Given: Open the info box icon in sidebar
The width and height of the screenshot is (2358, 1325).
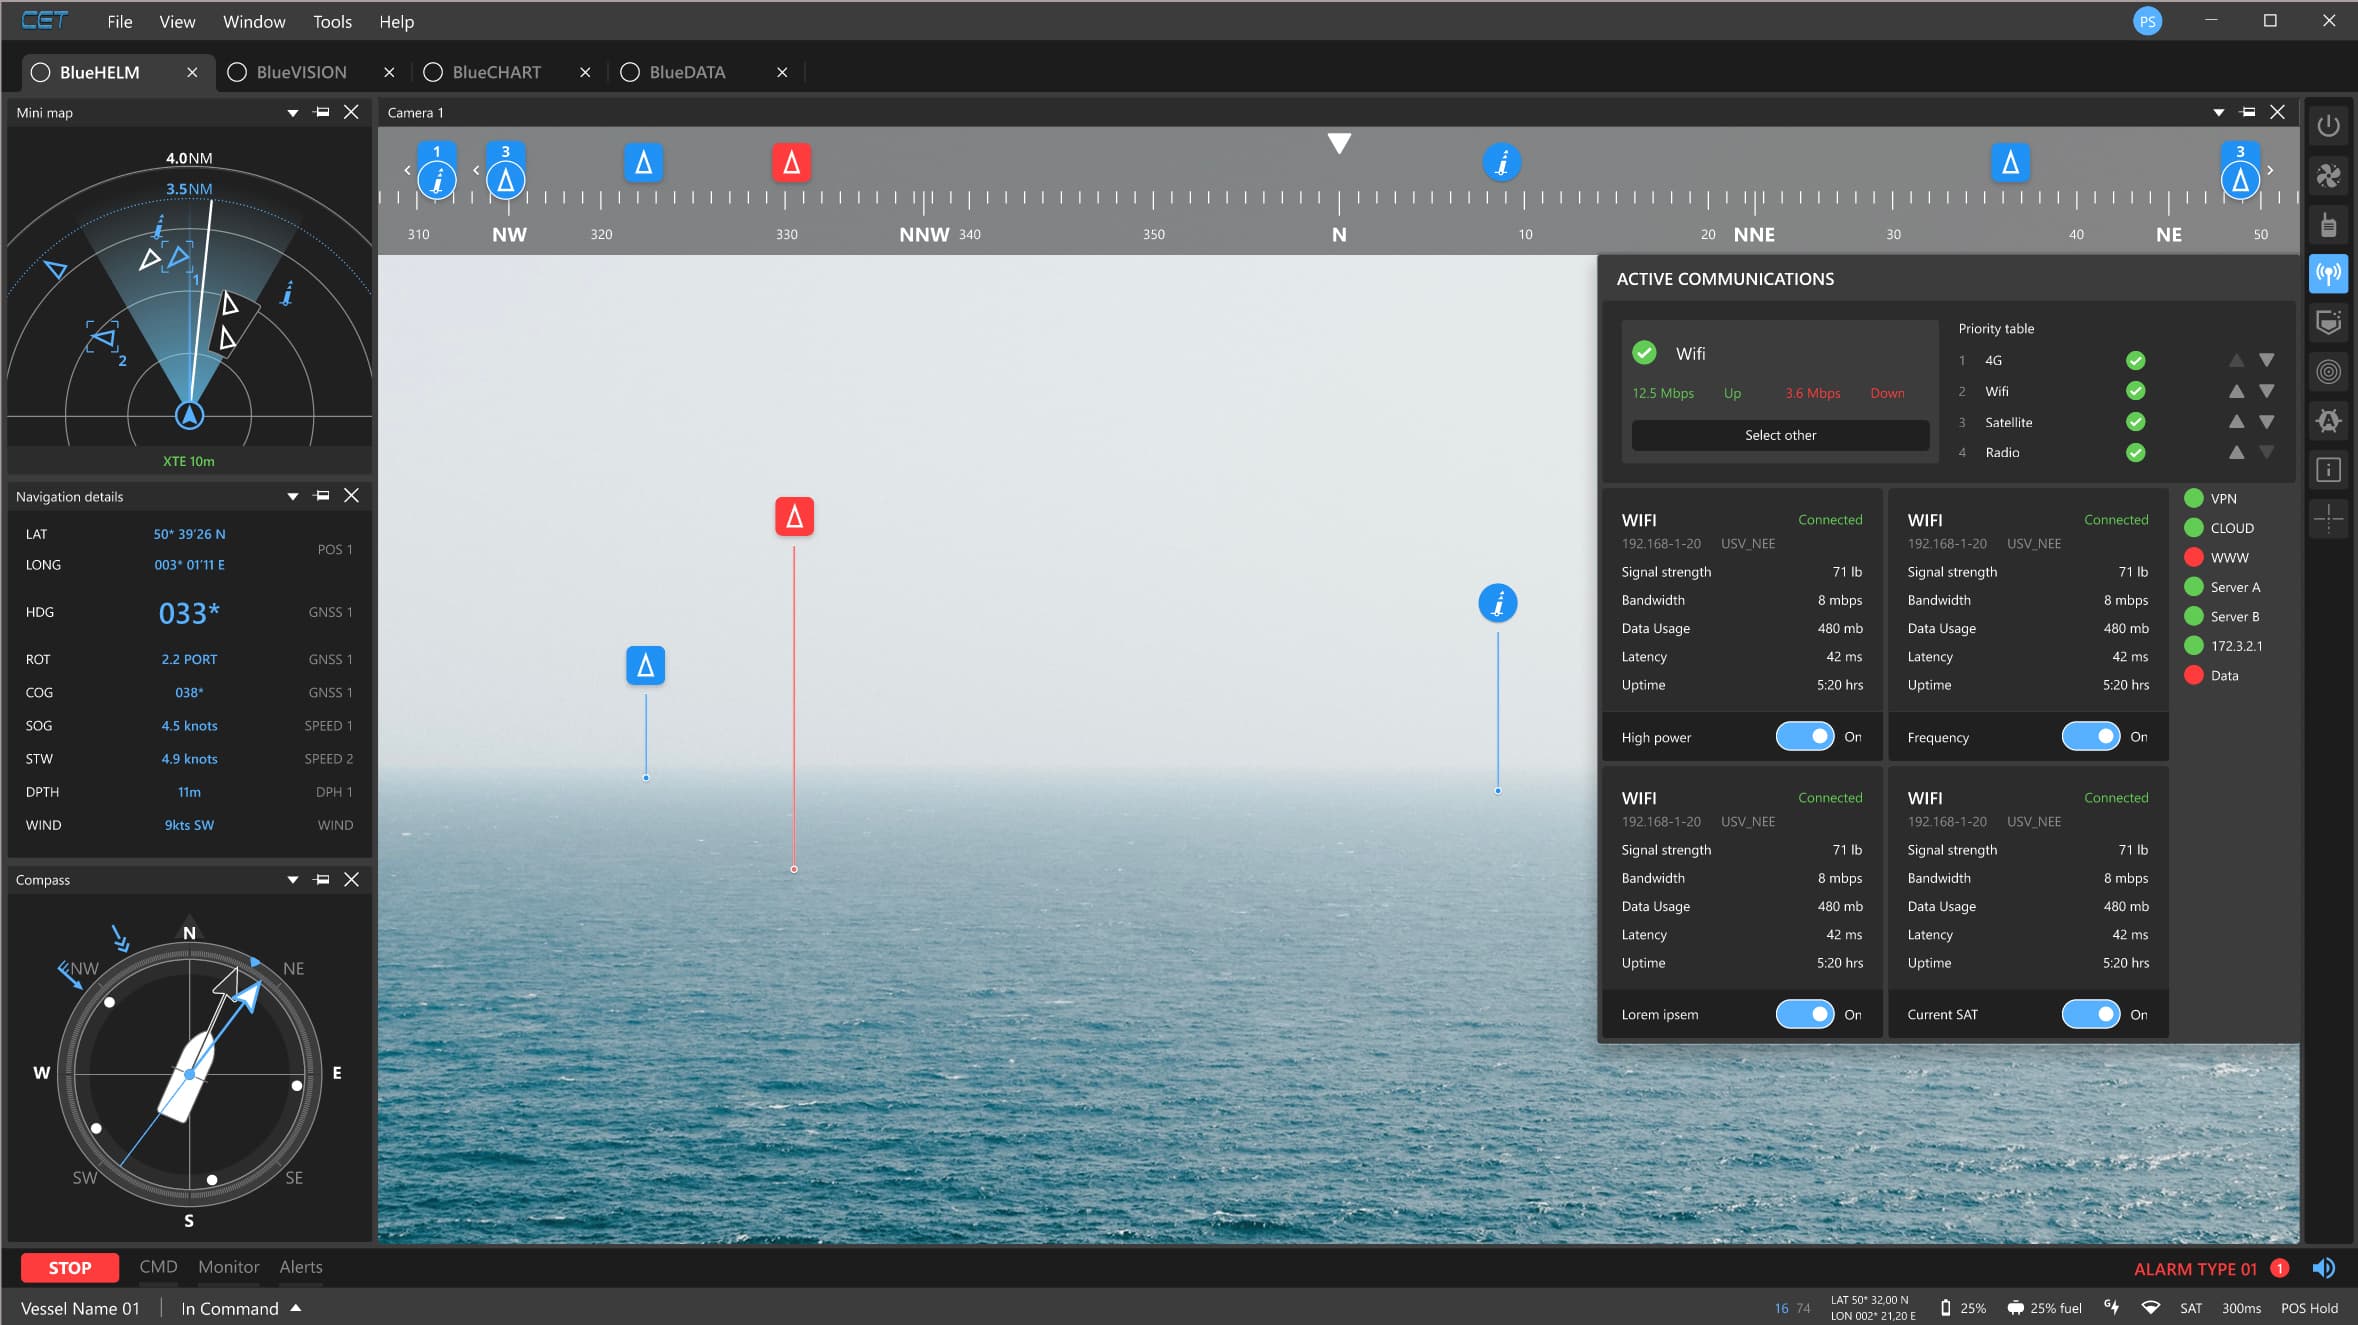Looking at the screenshot, I should [2328, 469].
